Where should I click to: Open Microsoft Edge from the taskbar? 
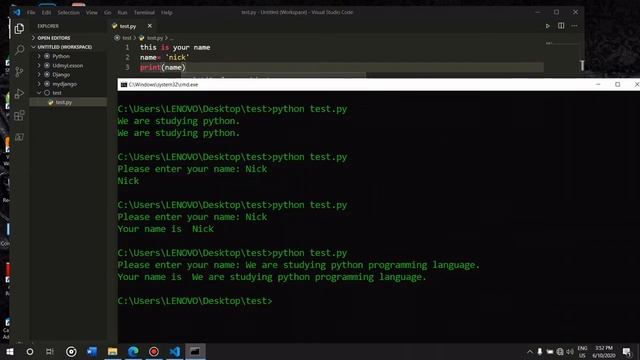(133, 351)
